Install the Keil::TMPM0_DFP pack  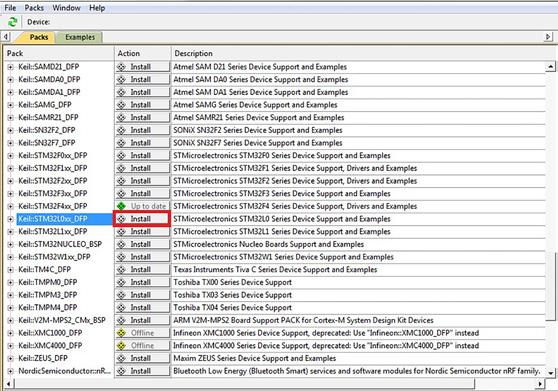142,282
